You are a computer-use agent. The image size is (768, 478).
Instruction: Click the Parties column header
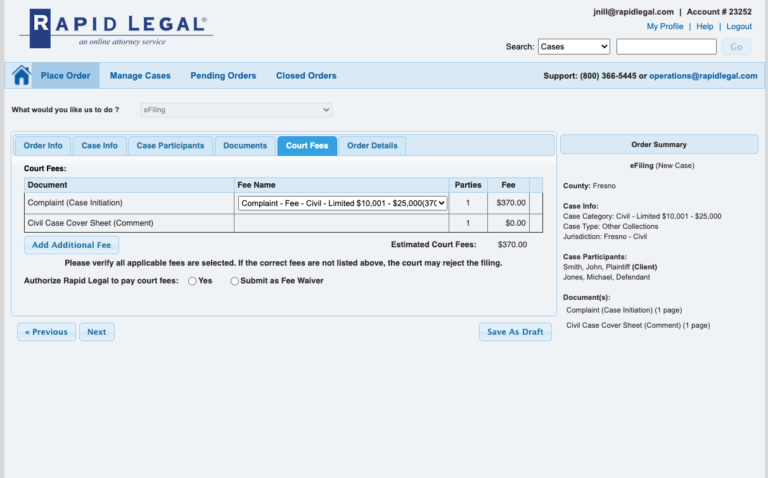pyautogui.click(x=468, y=185)
